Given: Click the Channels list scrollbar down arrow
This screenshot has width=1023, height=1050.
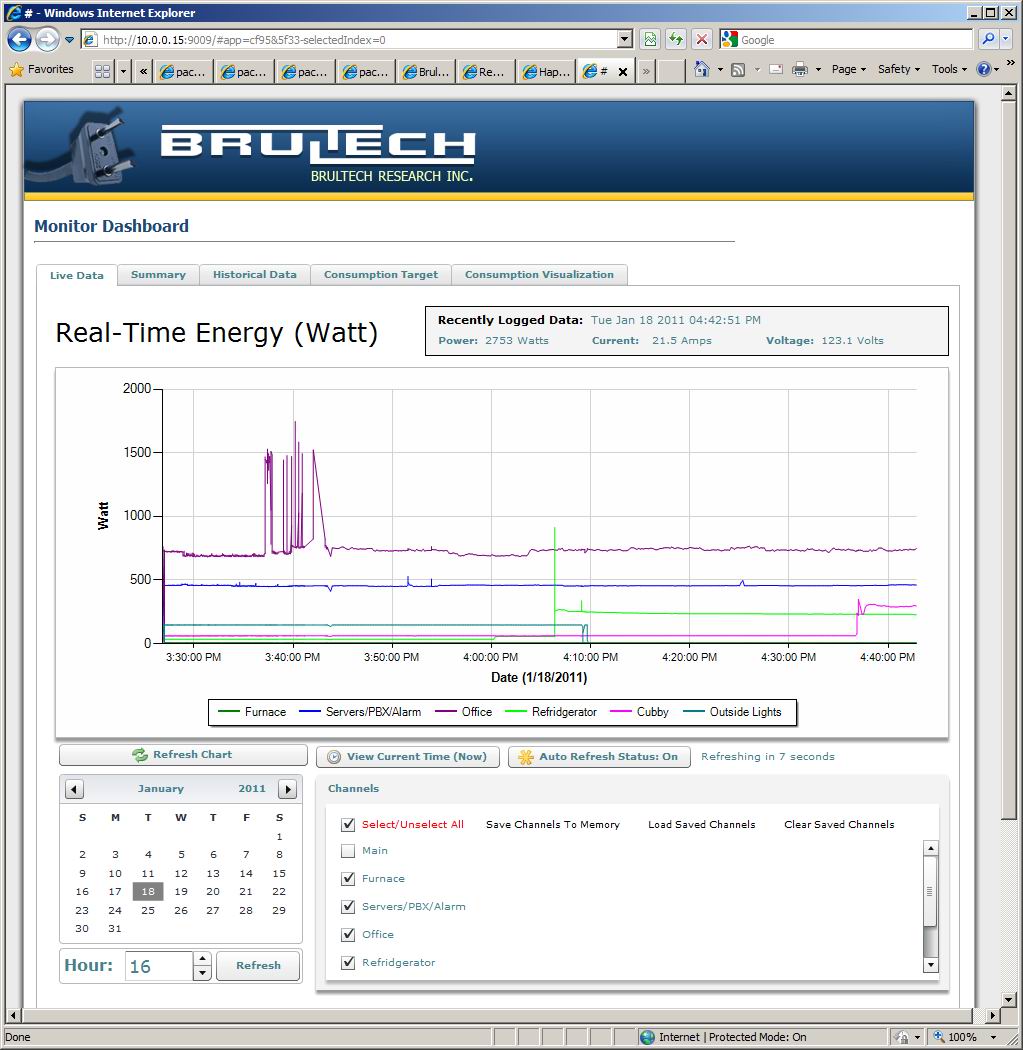Looking at the screenshot, I should pyautogui.click(x=930, y=965).
